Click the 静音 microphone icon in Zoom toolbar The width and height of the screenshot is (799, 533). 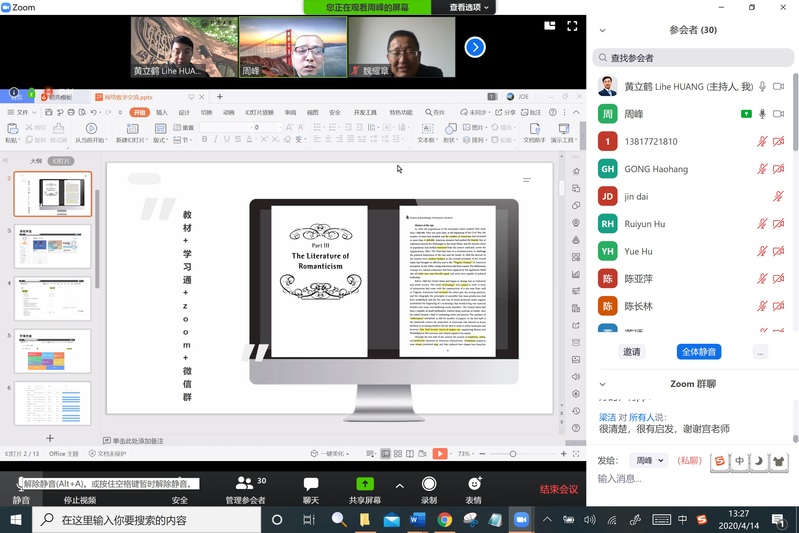(x=21, y=484)
